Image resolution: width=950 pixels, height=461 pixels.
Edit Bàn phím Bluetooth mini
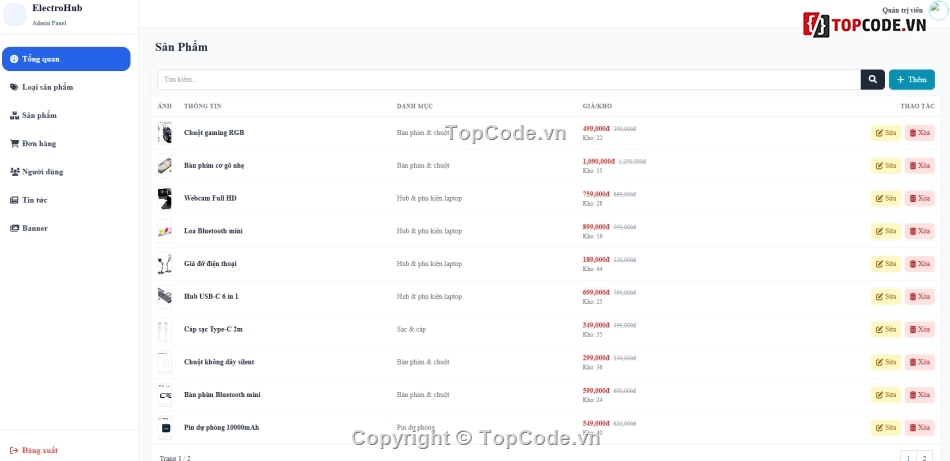click(x=886, y=395)
